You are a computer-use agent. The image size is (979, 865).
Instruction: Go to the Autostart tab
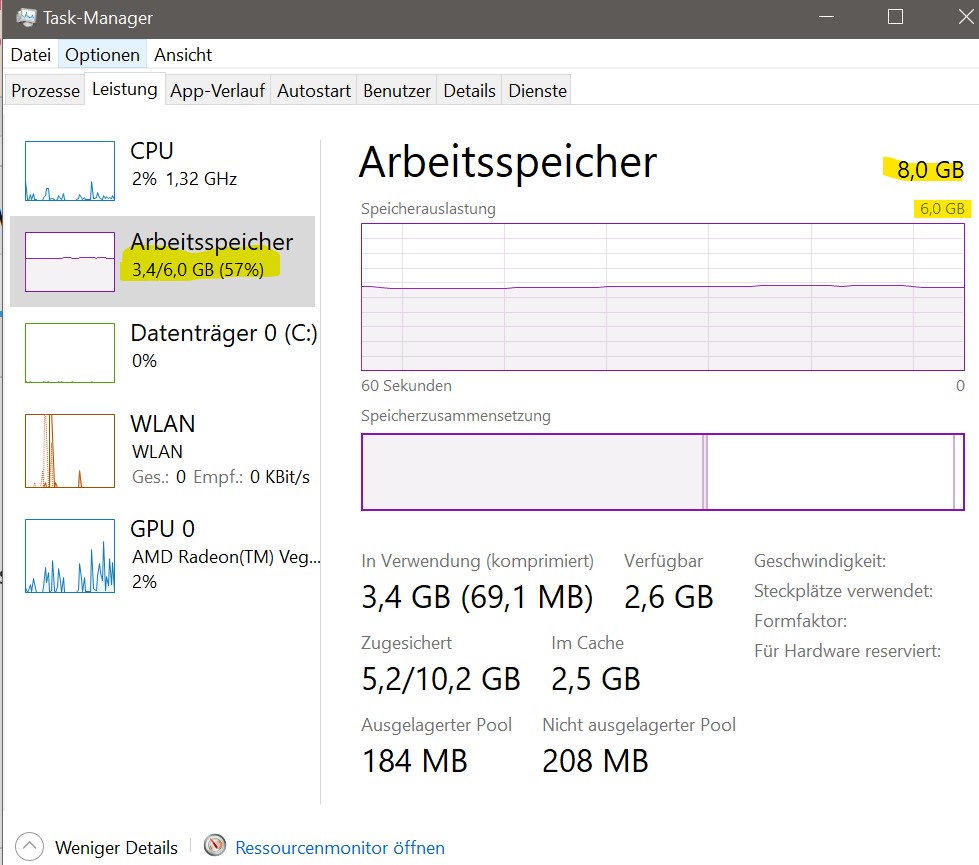314,91
